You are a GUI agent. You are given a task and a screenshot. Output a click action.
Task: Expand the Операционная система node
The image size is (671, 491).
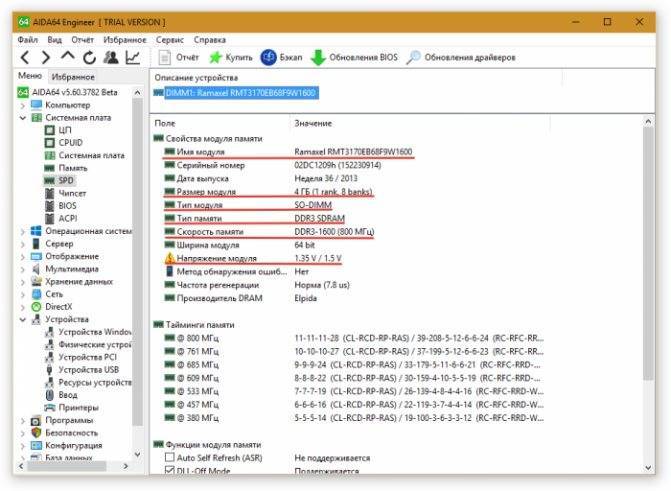pyautogui.click(x=23, y=231)
